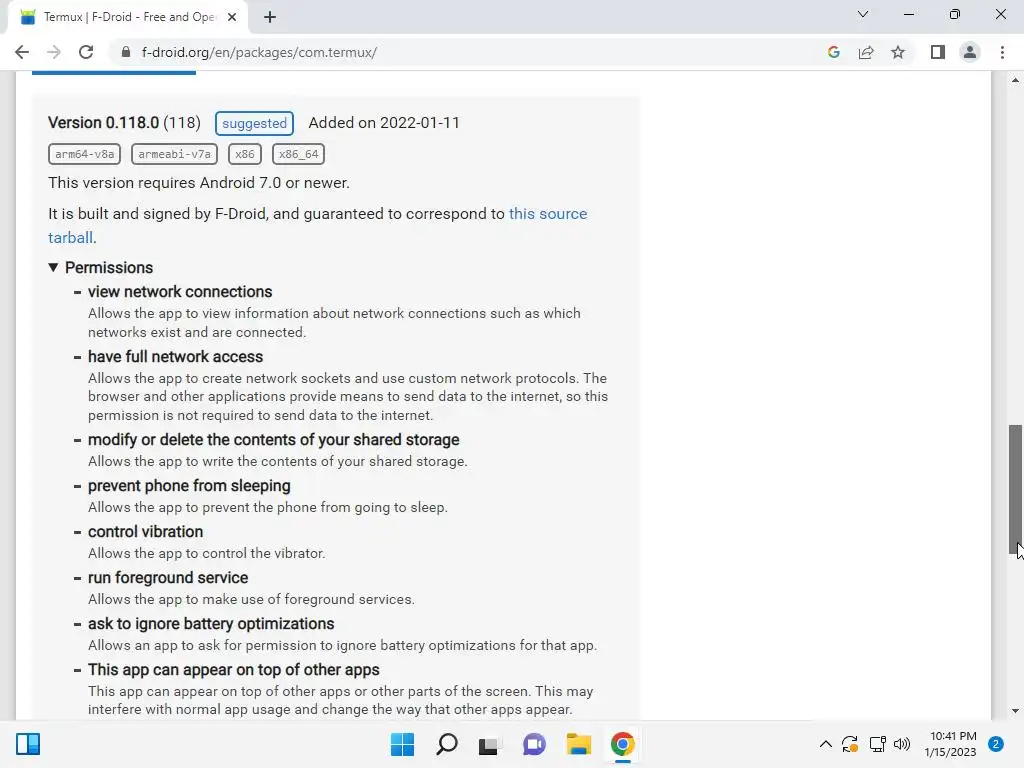Click the page scrollbar thumb
Screen dimensions: 1024x768
pyautogui.click(x=1015, y=490)
